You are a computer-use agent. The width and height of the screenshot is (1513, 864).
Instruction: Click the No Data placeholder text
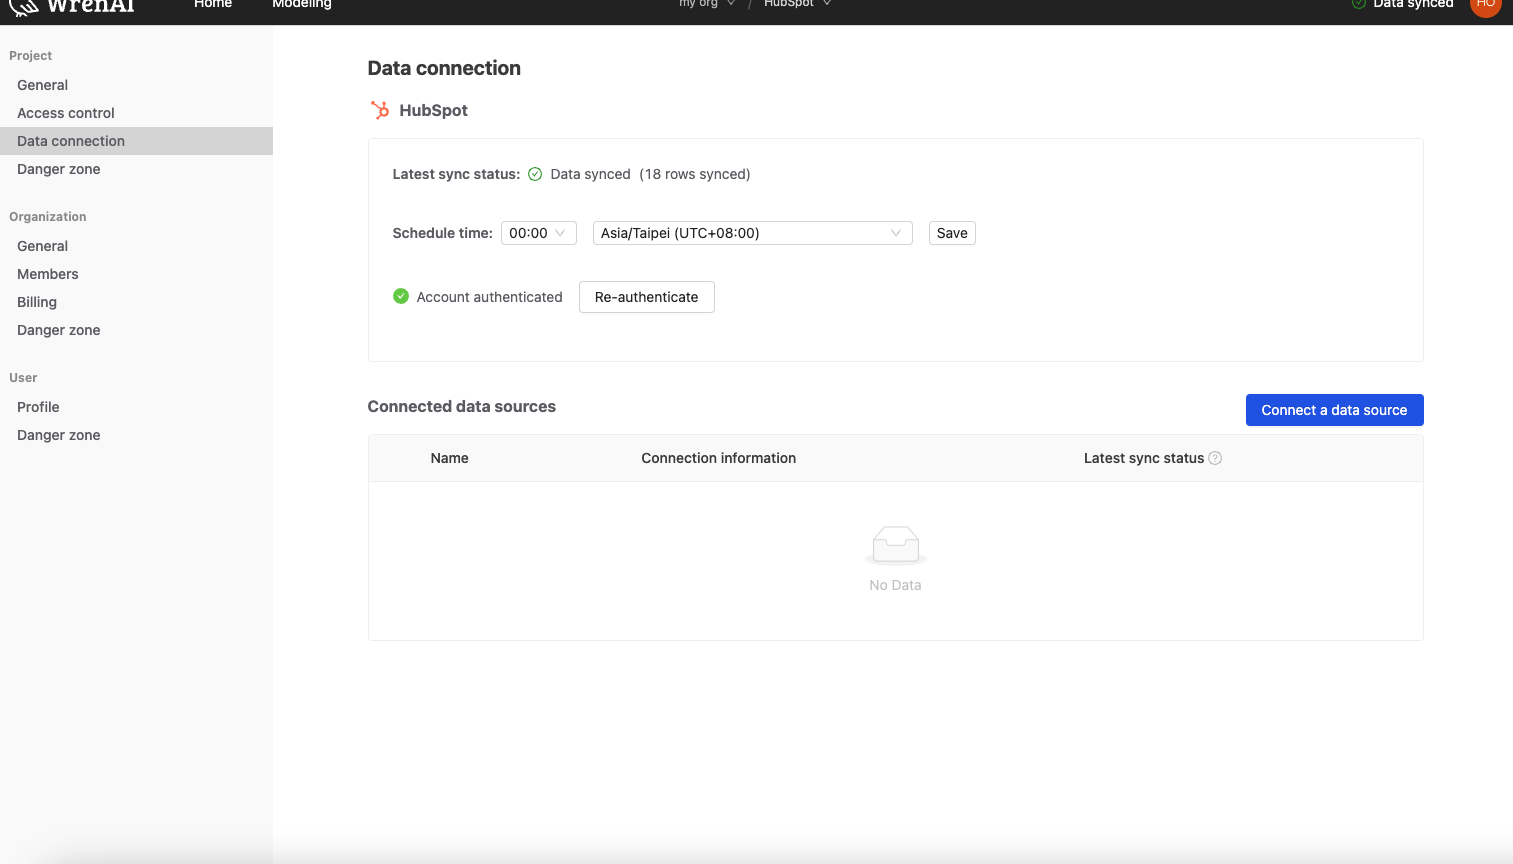coord(895,585)
